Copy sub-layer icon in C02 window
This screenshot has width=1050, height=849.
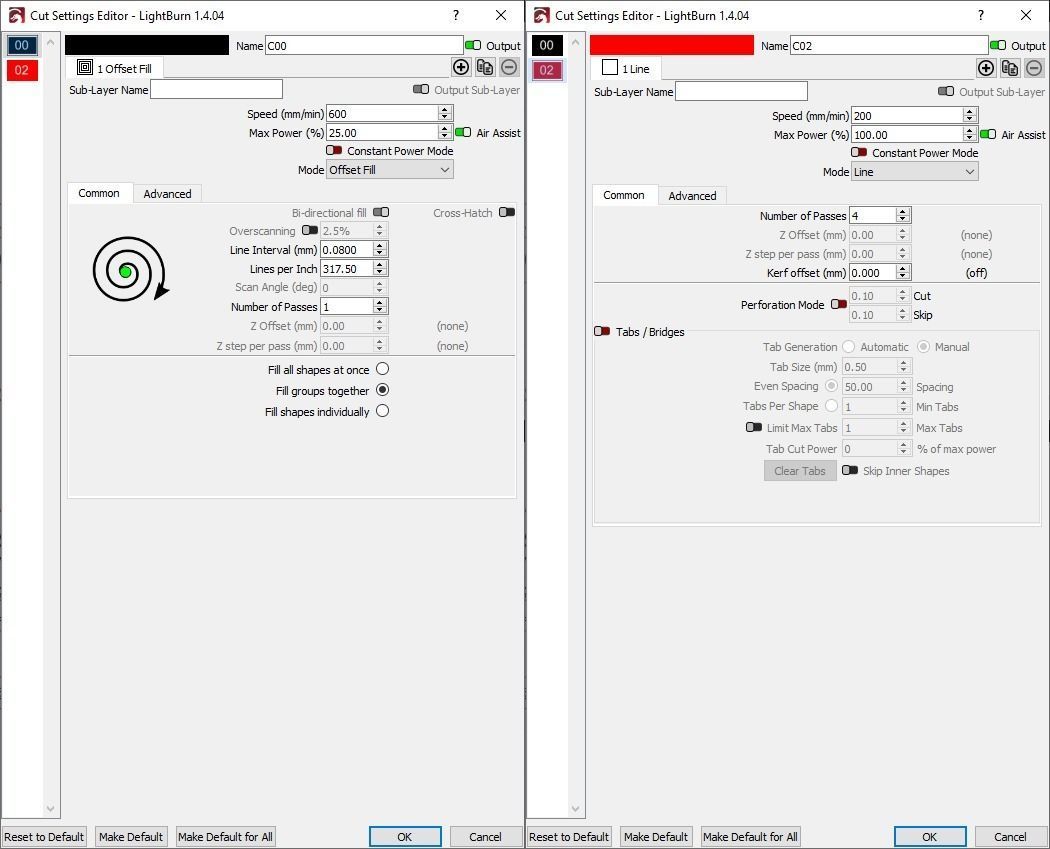pyautogui.click(x=1010, y=68)
